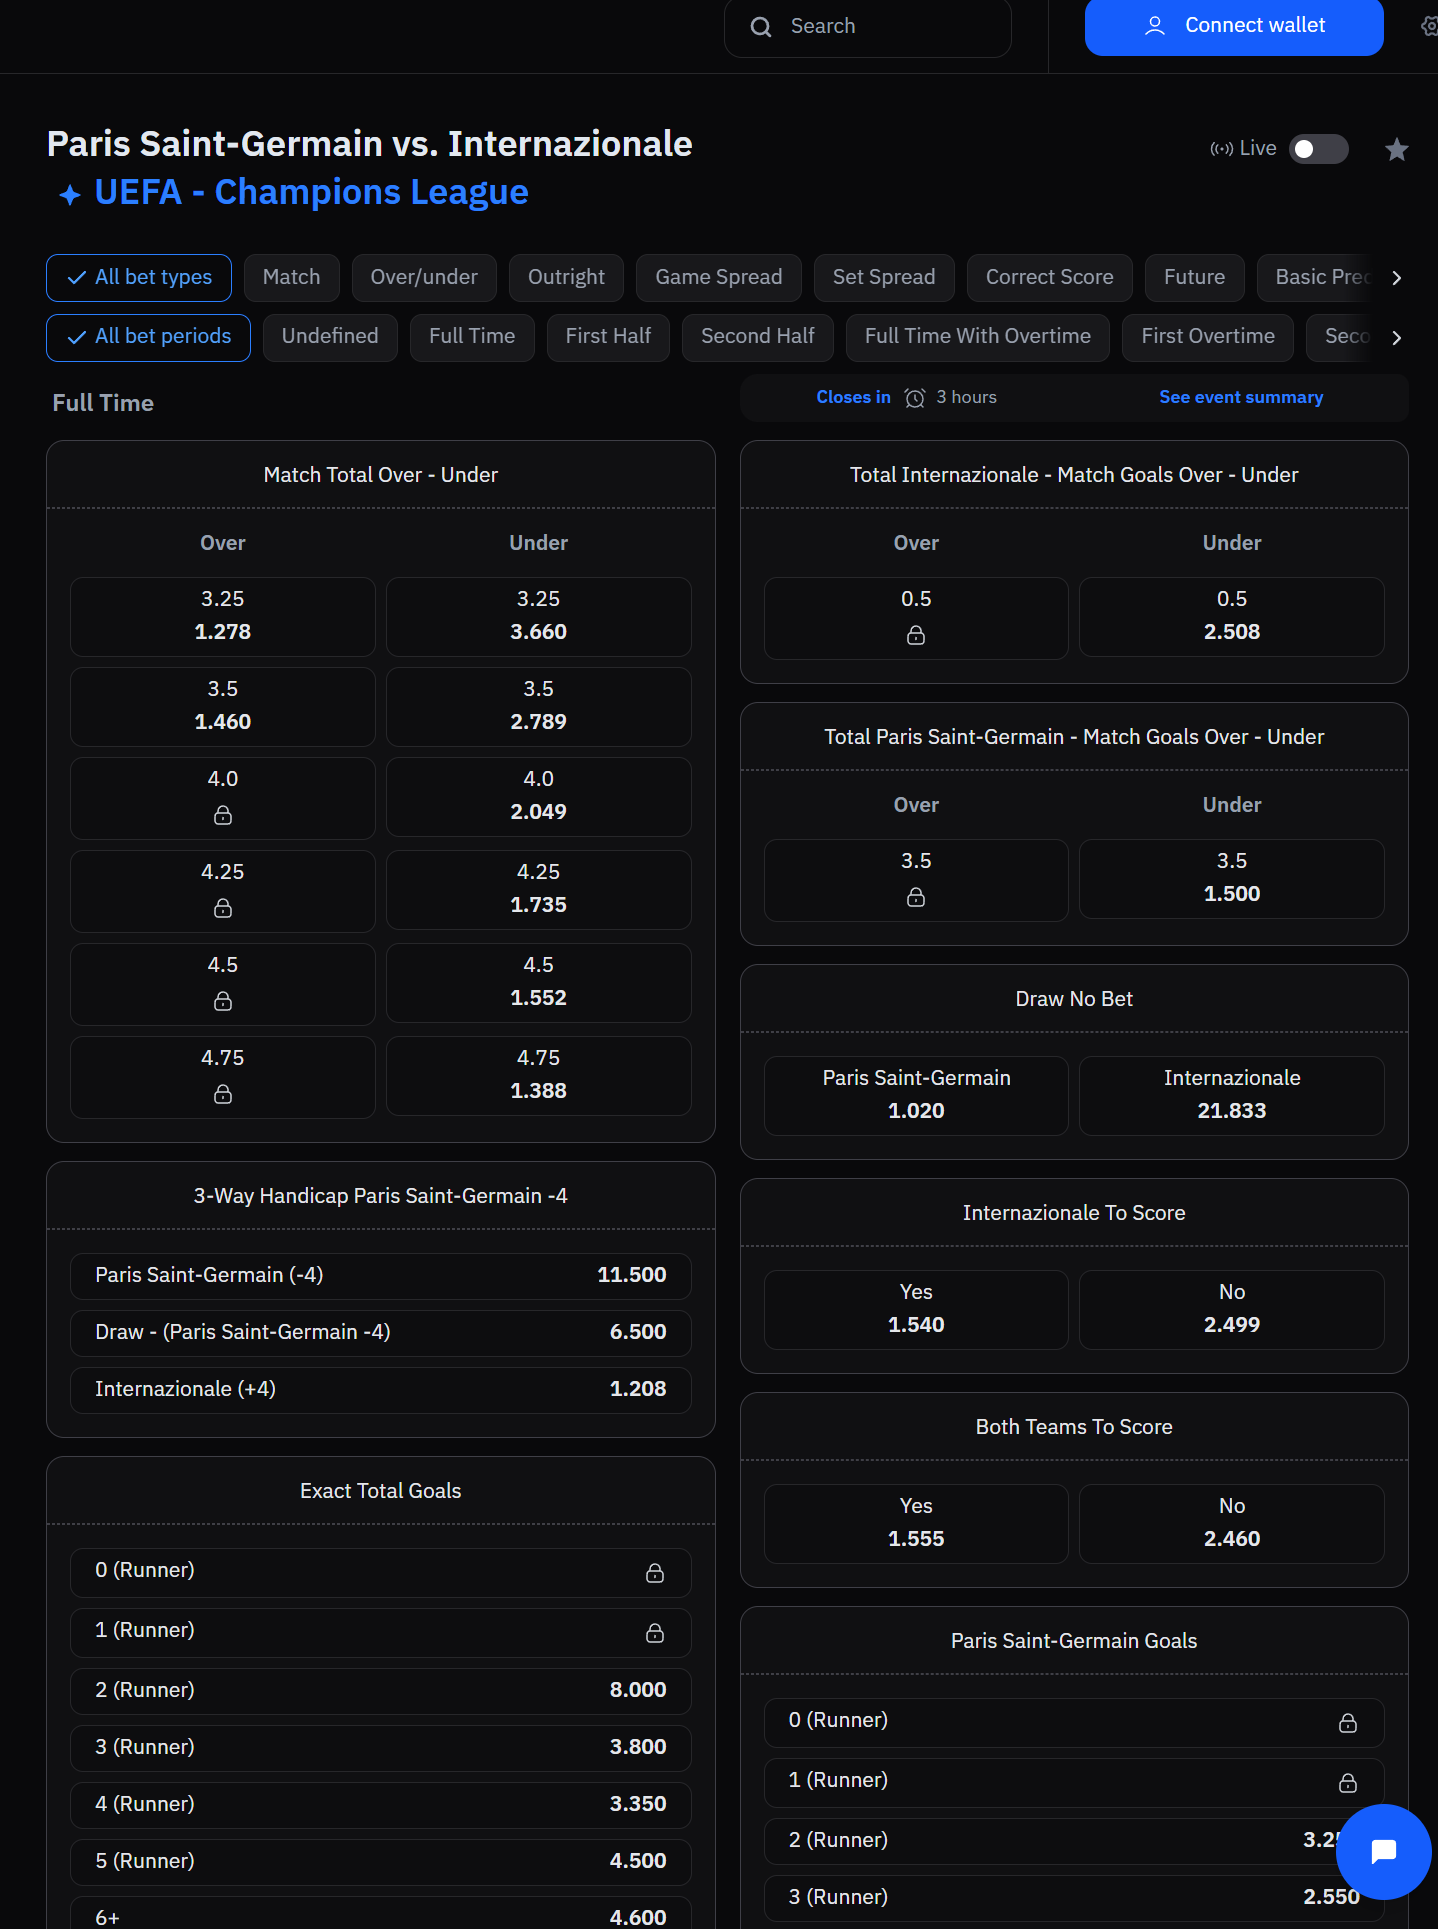1438x1929 pixels.
Task: Pick Internazionale Draw No Bet 21.833
Action: (1232, 1096)
